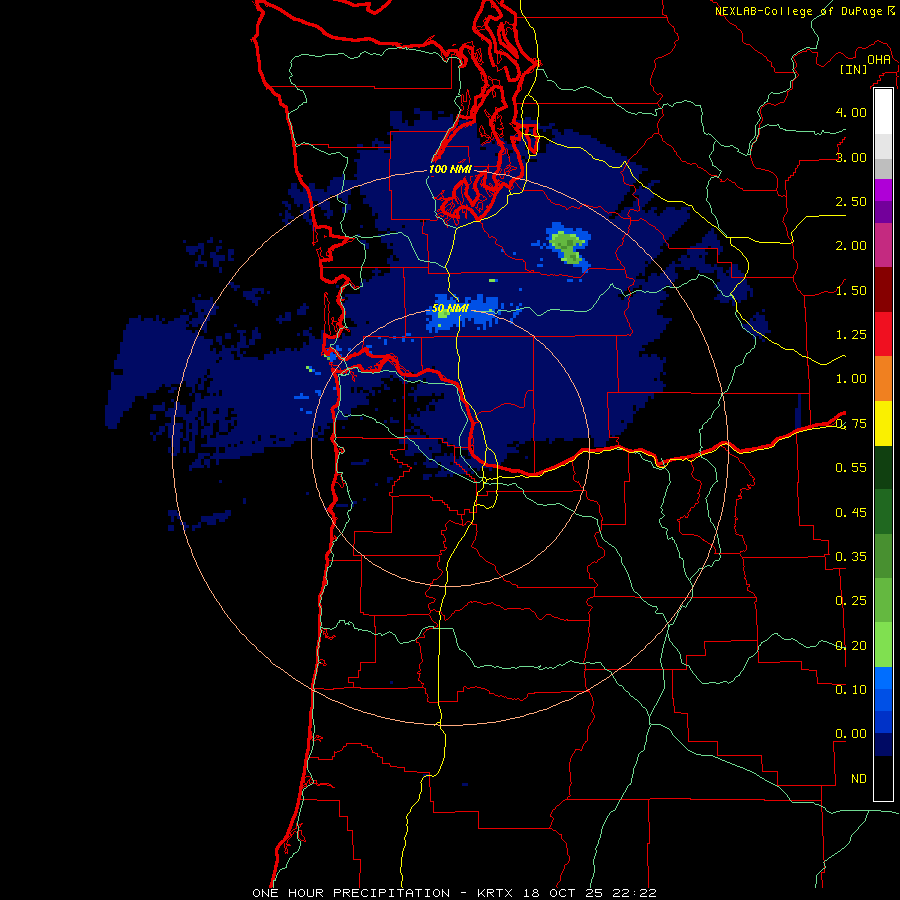Click the 0.00 legend value
Image resolution: width=900 pixels, height=900 pixels.
click(851, 734)
